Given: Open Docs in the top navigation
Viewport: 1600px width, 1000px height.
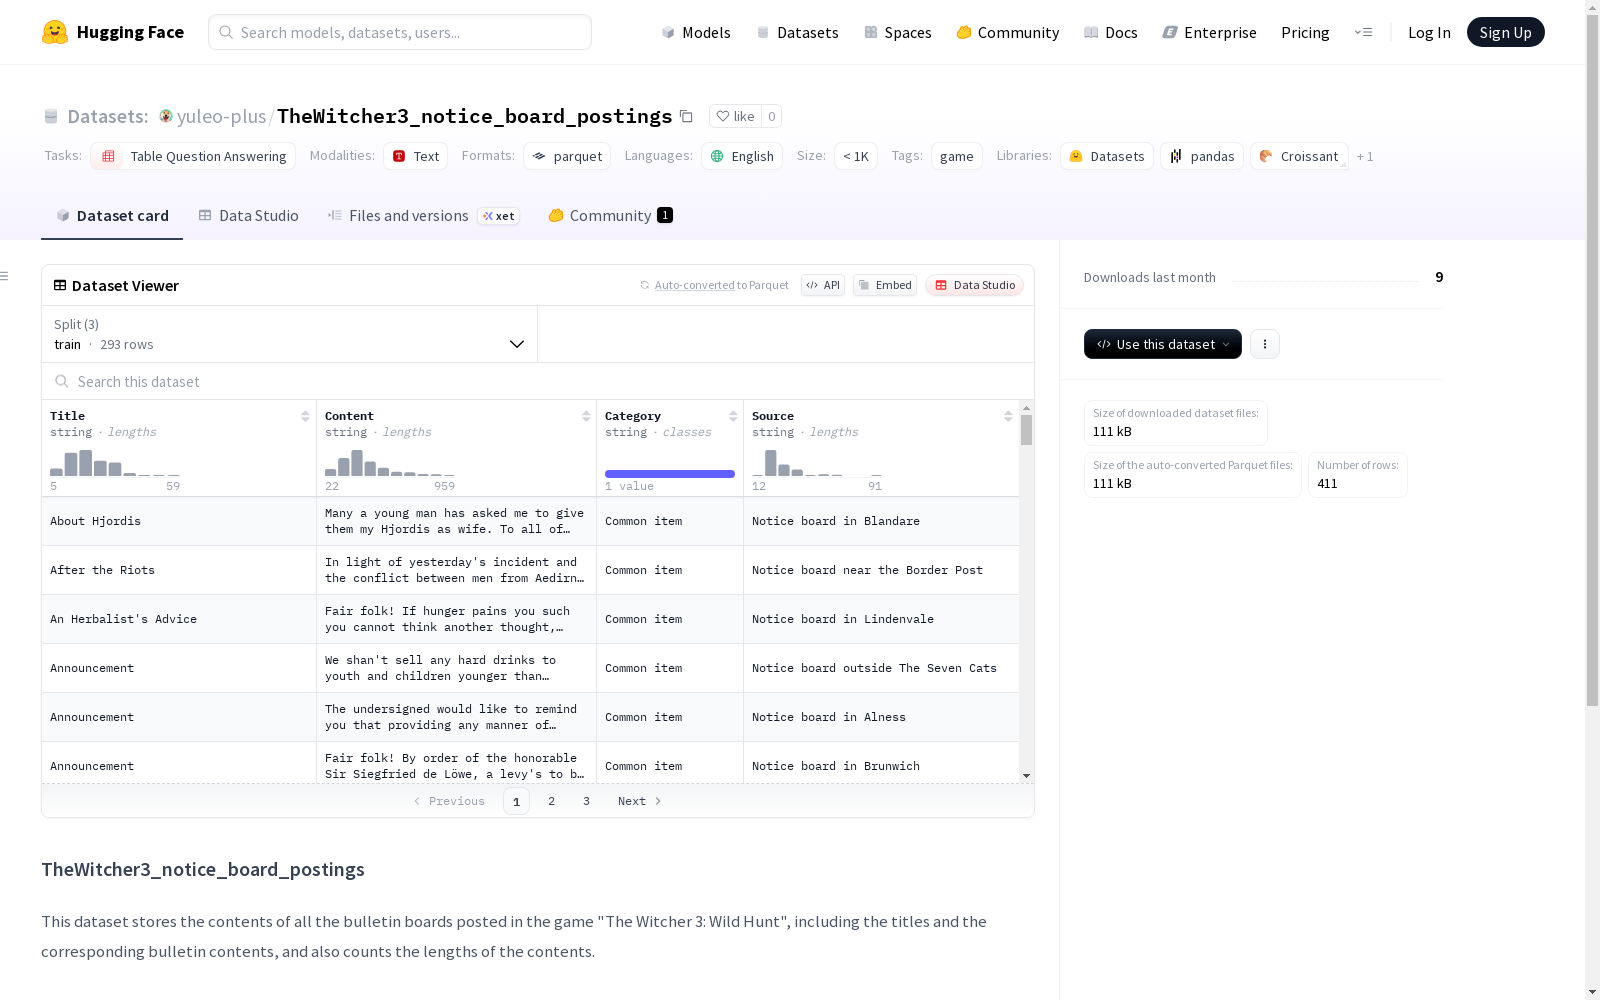Looking at the screenshot, I should pos(1111,32).
